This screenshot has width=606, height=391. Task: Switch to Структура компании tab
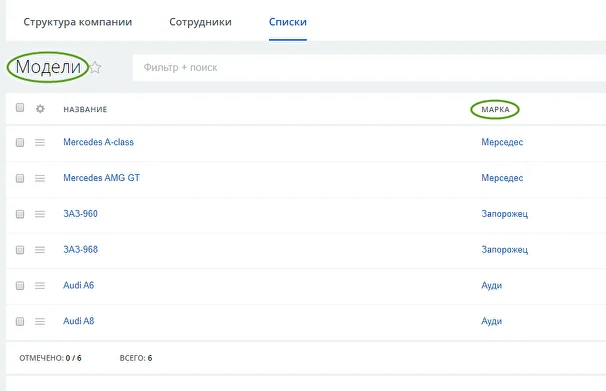pyautogui.click(x=78, y=22)
